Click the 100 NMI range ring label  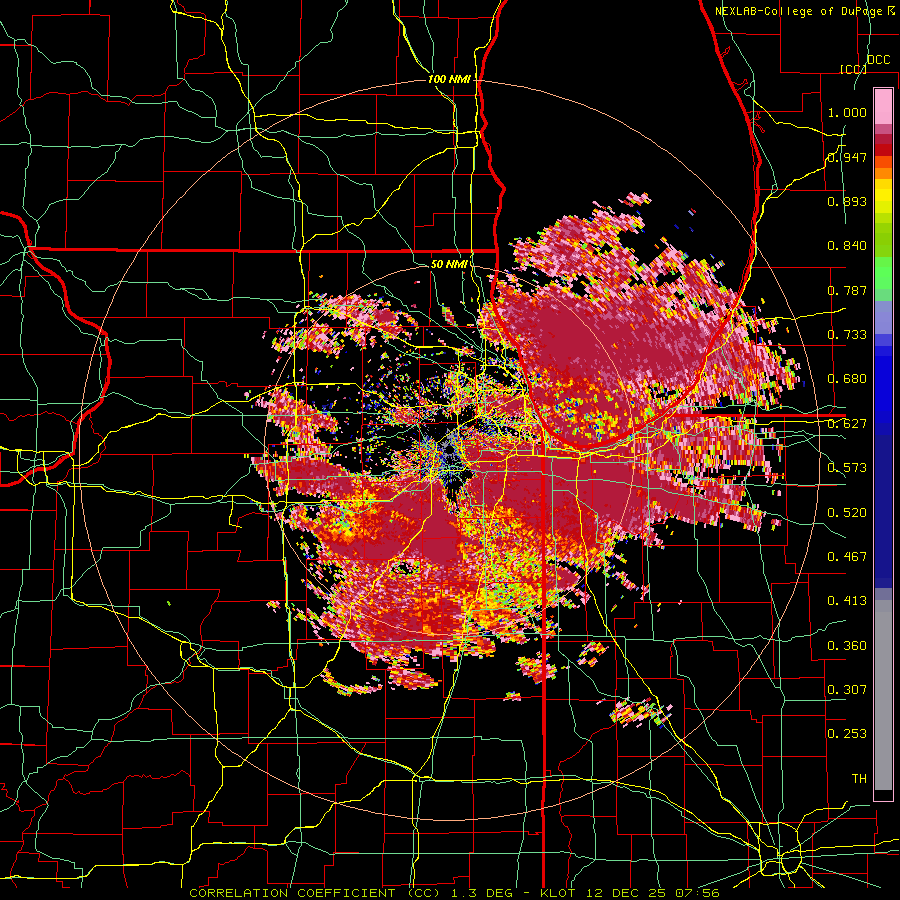(449, 79)
